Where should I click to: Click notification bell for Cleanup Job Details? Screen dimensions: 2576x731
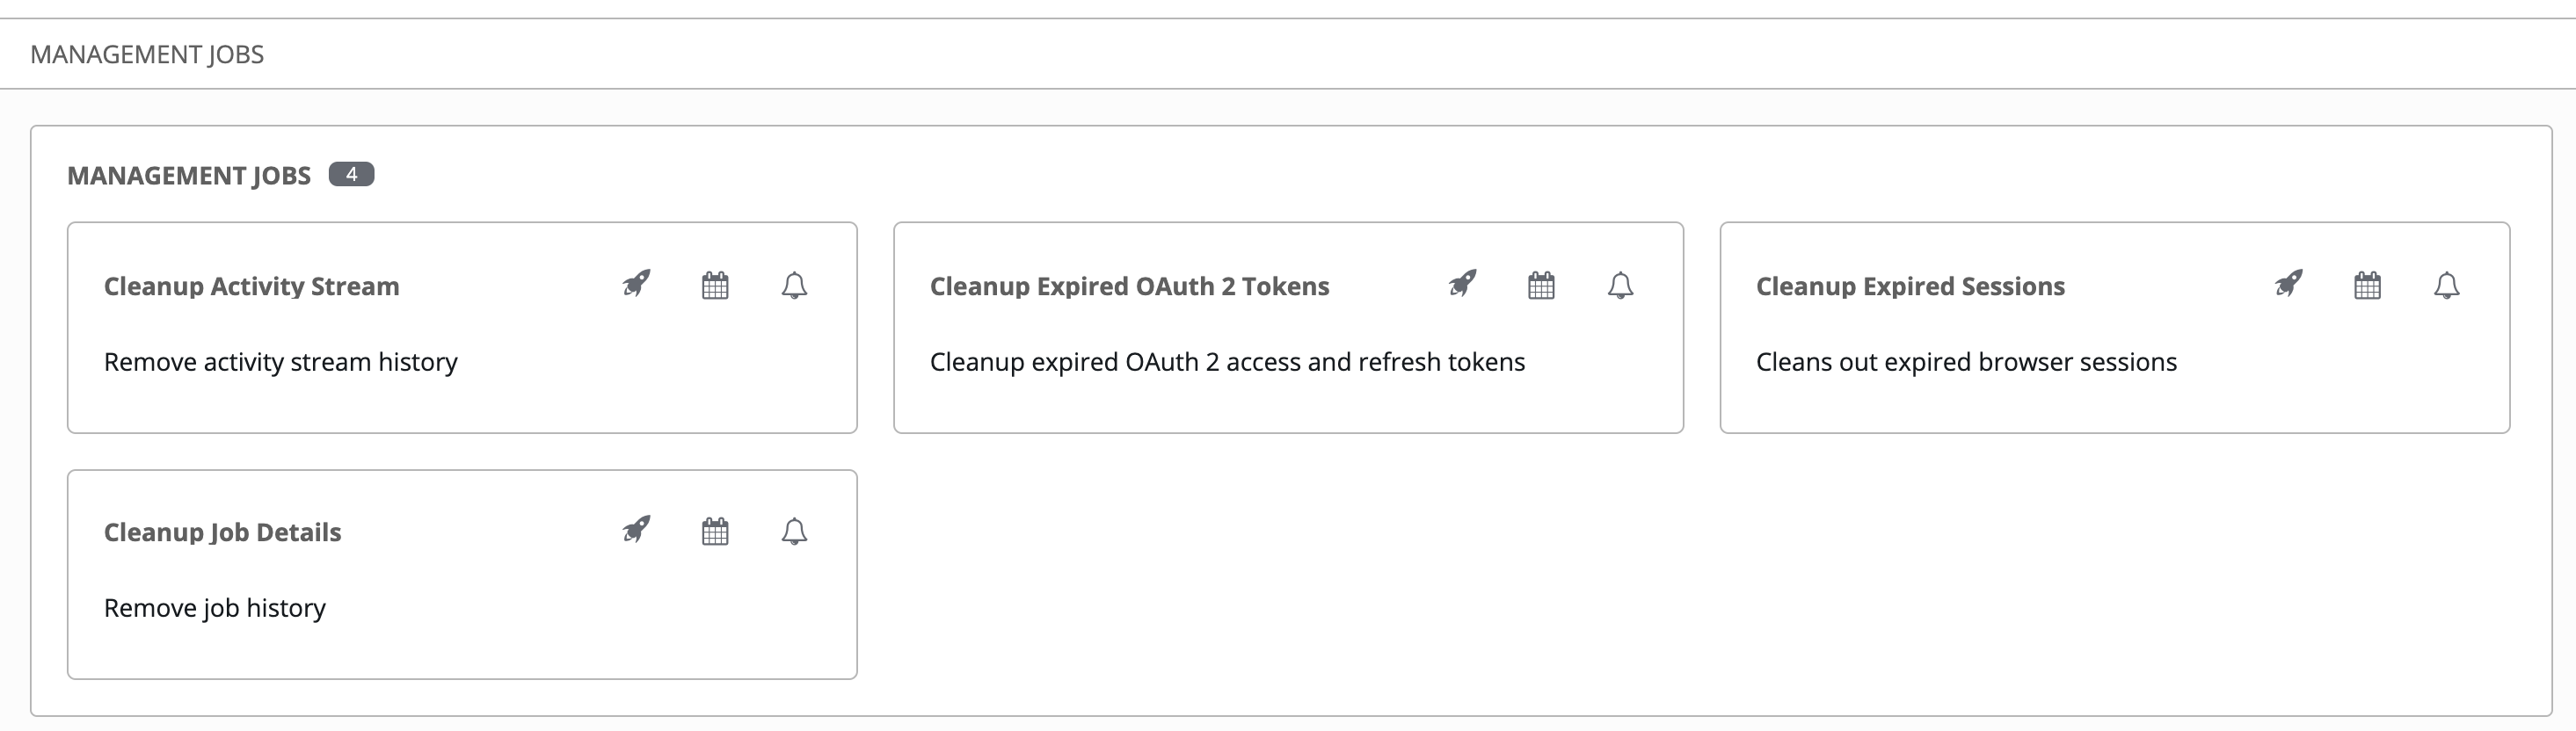(794, 532)
